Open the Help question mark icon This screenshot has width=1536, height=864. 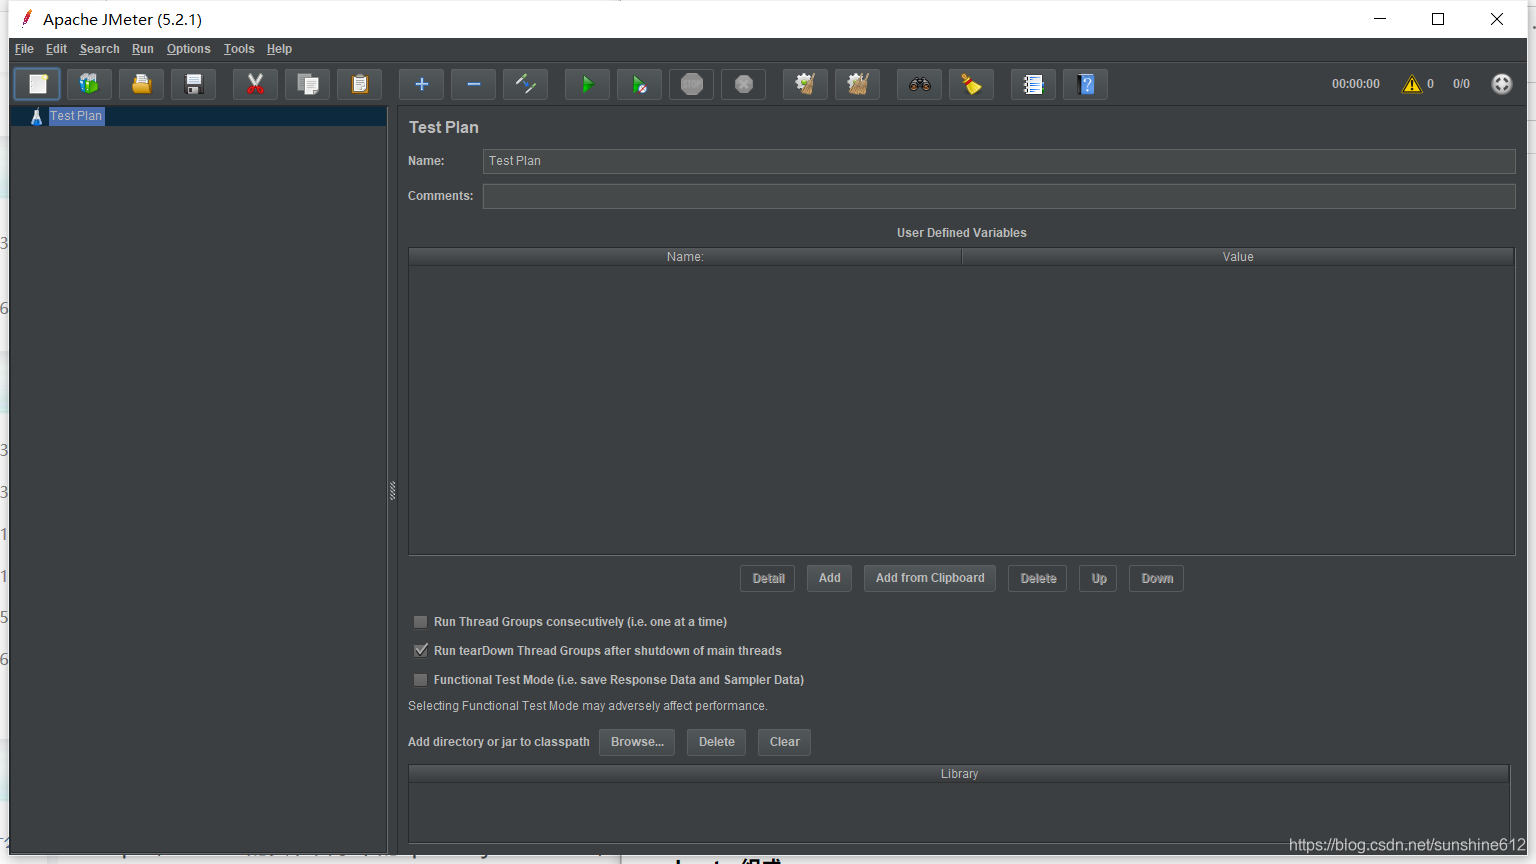(x=1086, y=84)
